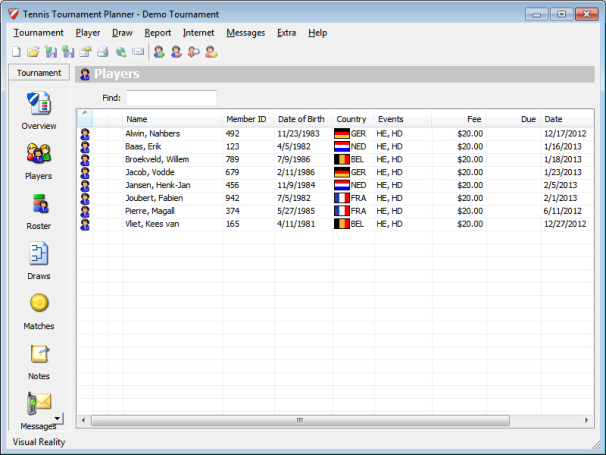The height and width of the screenshot is (455, 606).
Task: Click the player payment coin icon
Action: 211,52
